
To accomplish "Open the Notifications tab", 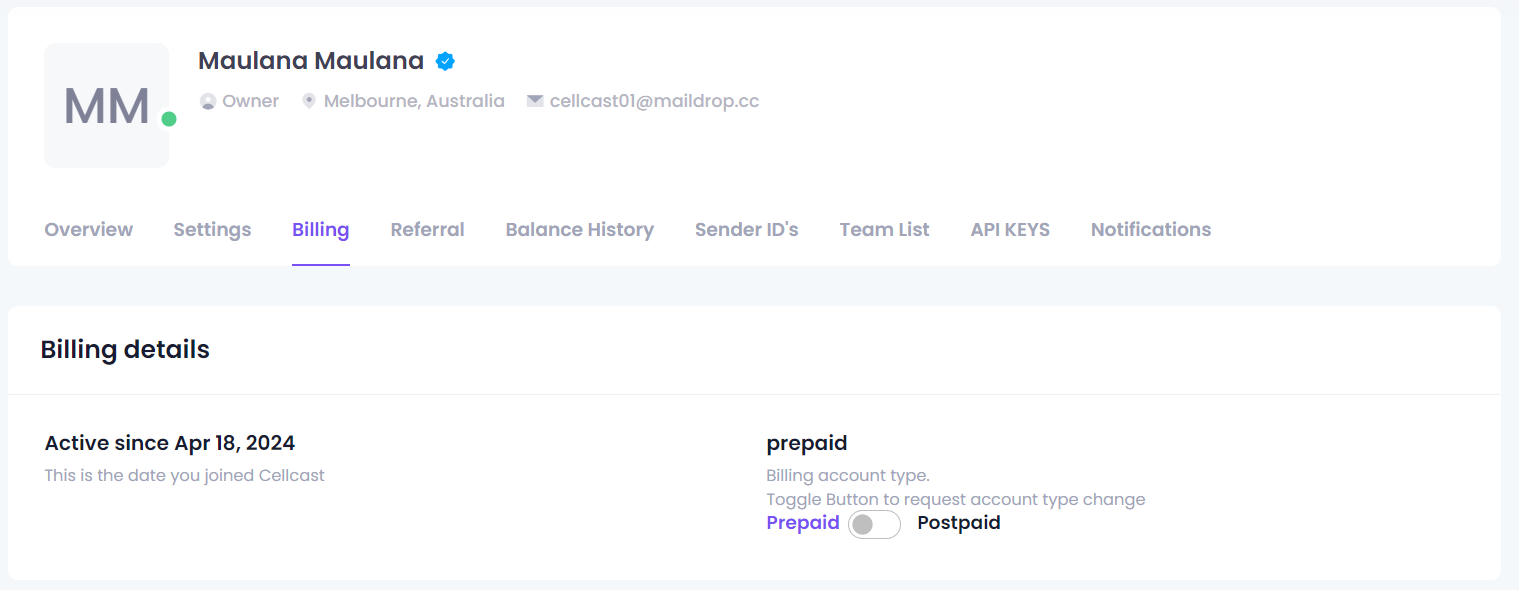I will click(1151, 230).
